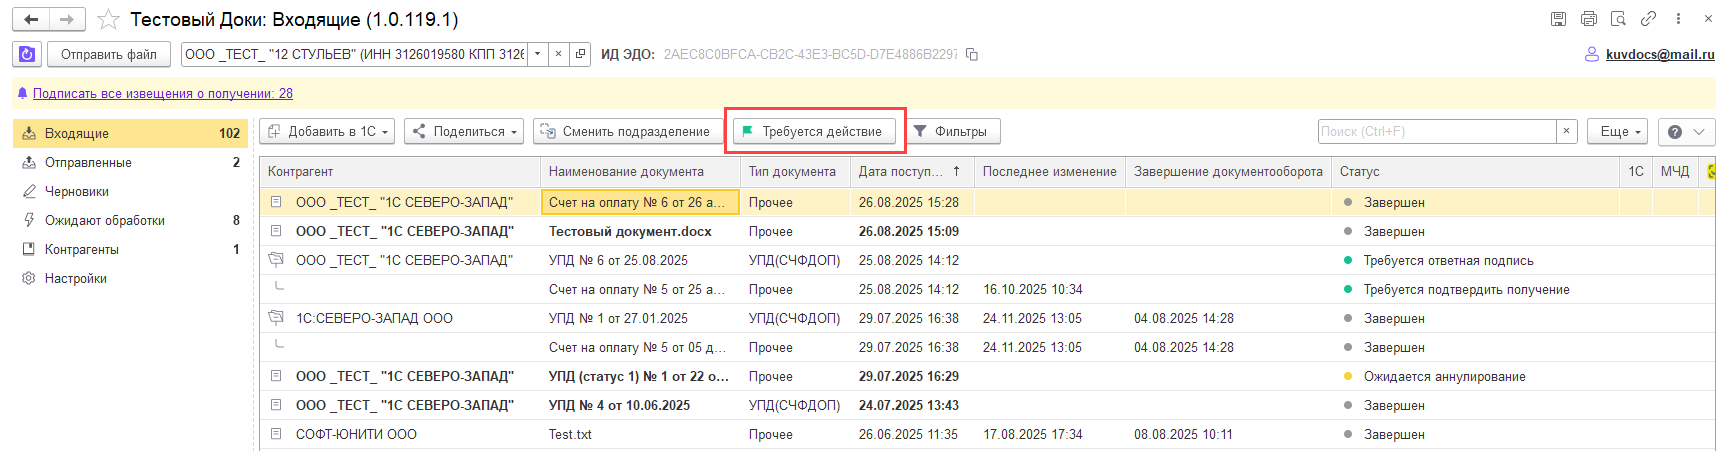Toggle the Требуется действие flag filter
The width and height of the screenshot is (1730, 451).
point(814,131)
